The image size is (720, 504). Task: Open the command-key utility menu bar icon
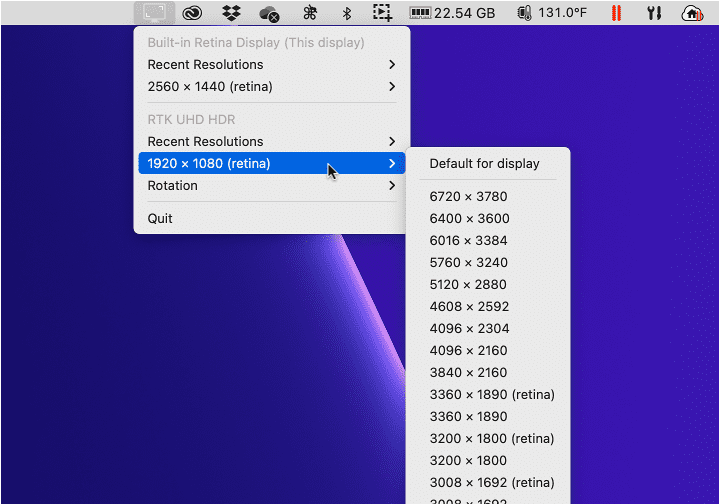click(309, 13)
